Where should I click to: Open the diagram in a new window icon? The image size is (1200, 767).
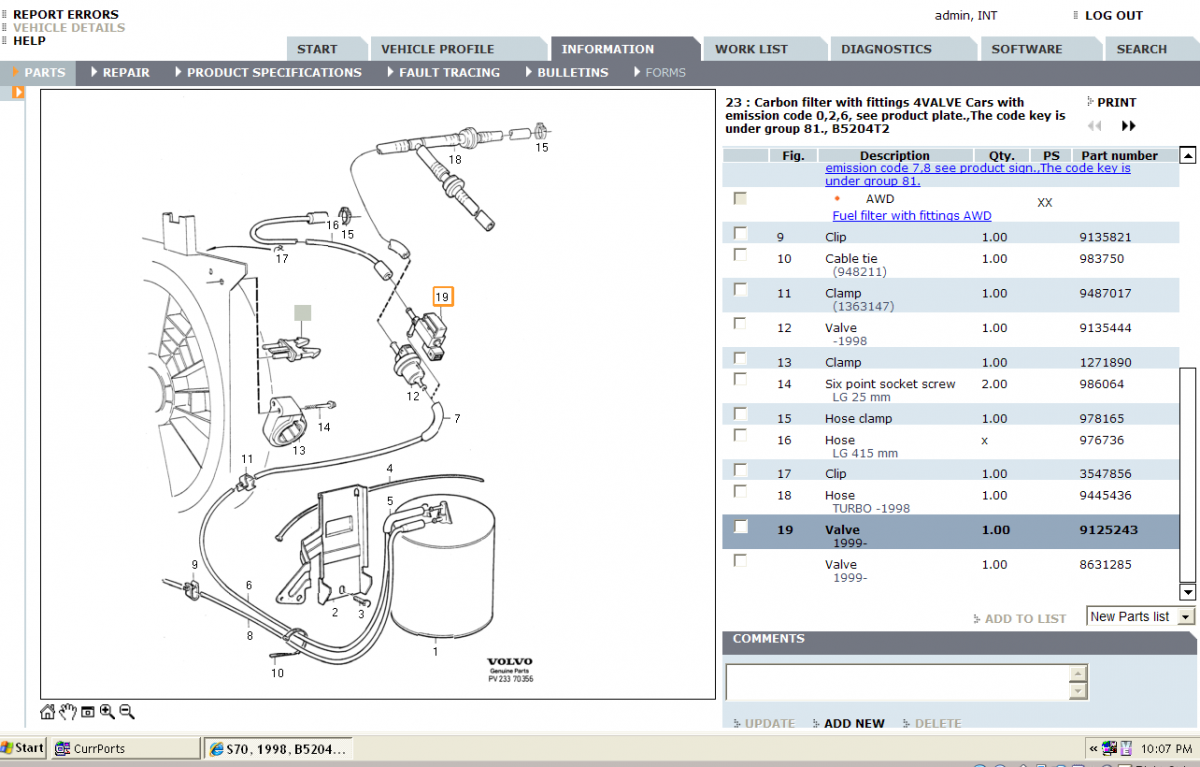88,712
